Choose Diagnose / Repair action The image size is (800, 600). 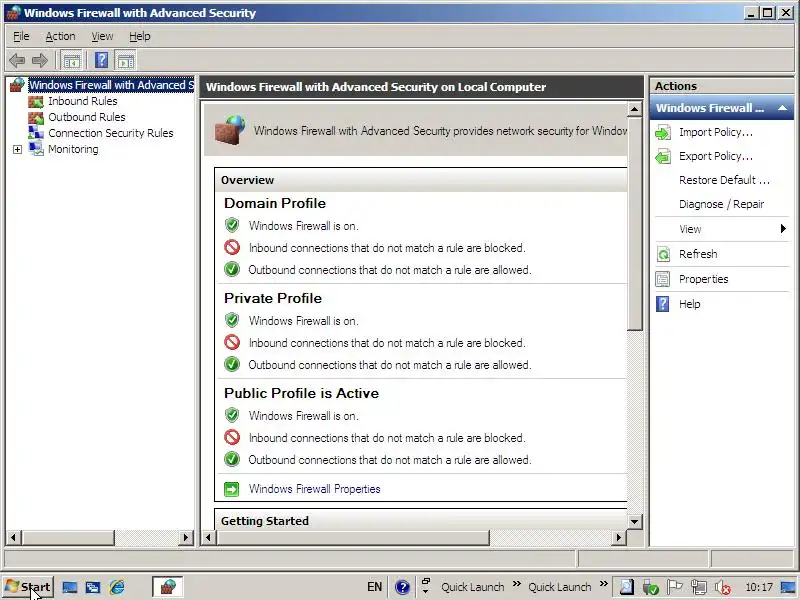click(721, 204)
